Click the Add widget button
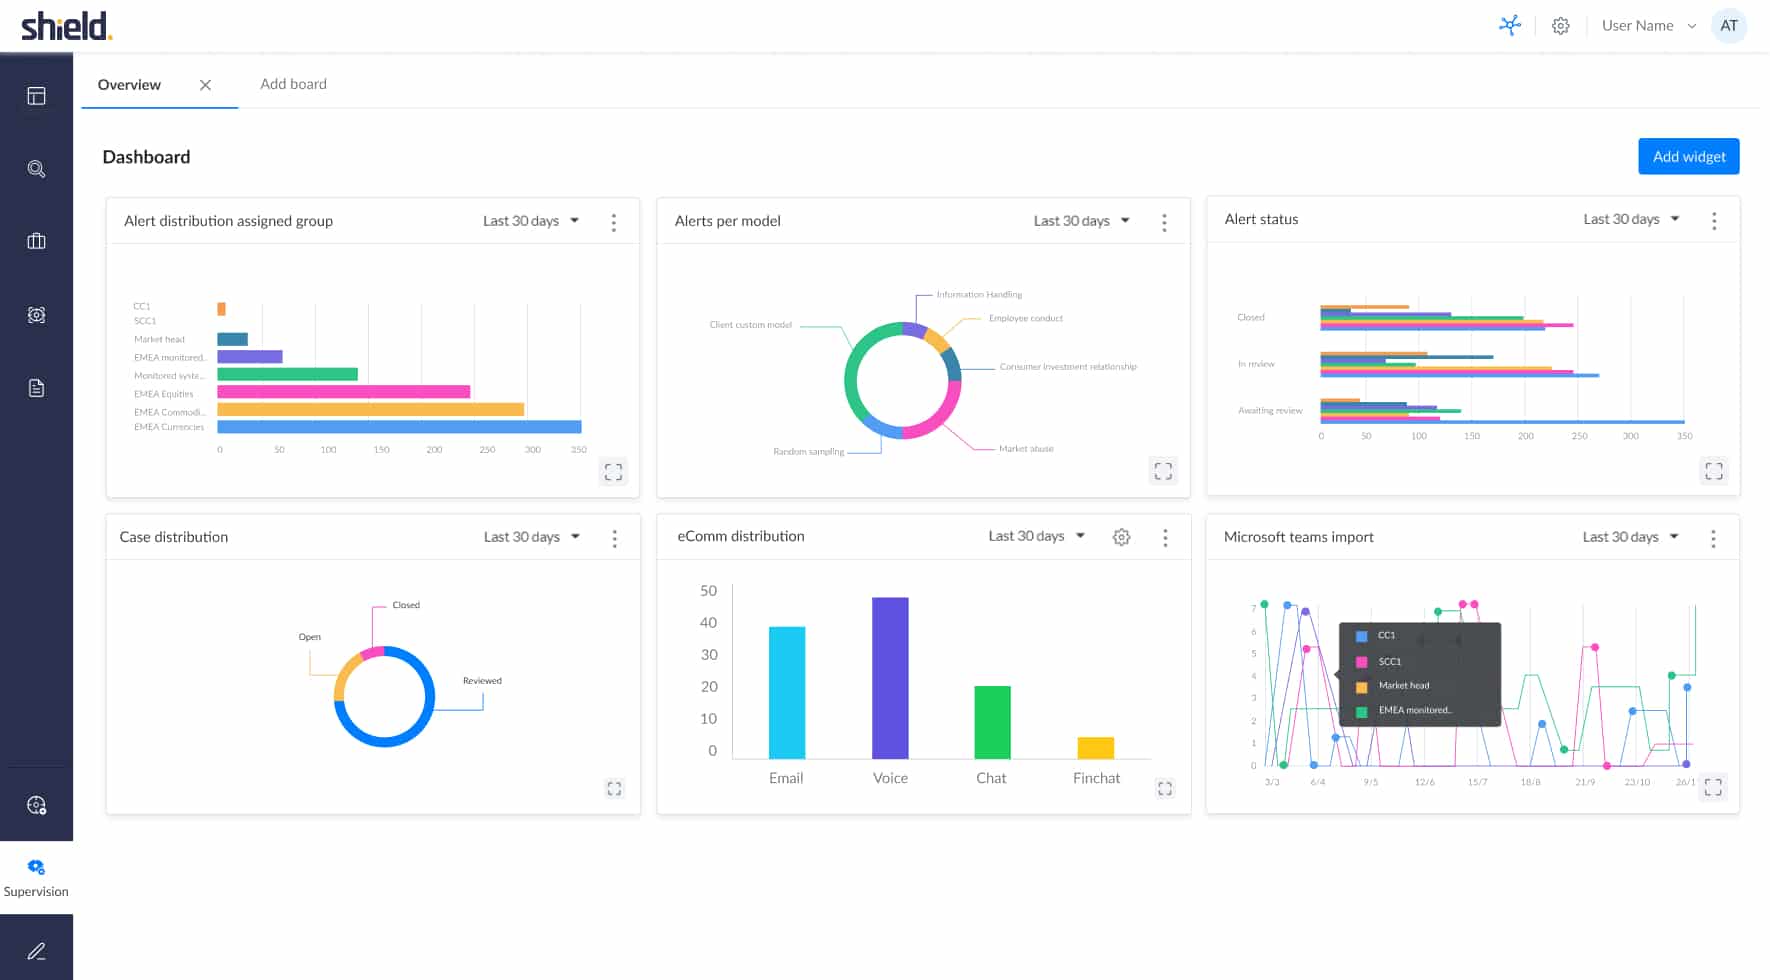 [1688, 157]
